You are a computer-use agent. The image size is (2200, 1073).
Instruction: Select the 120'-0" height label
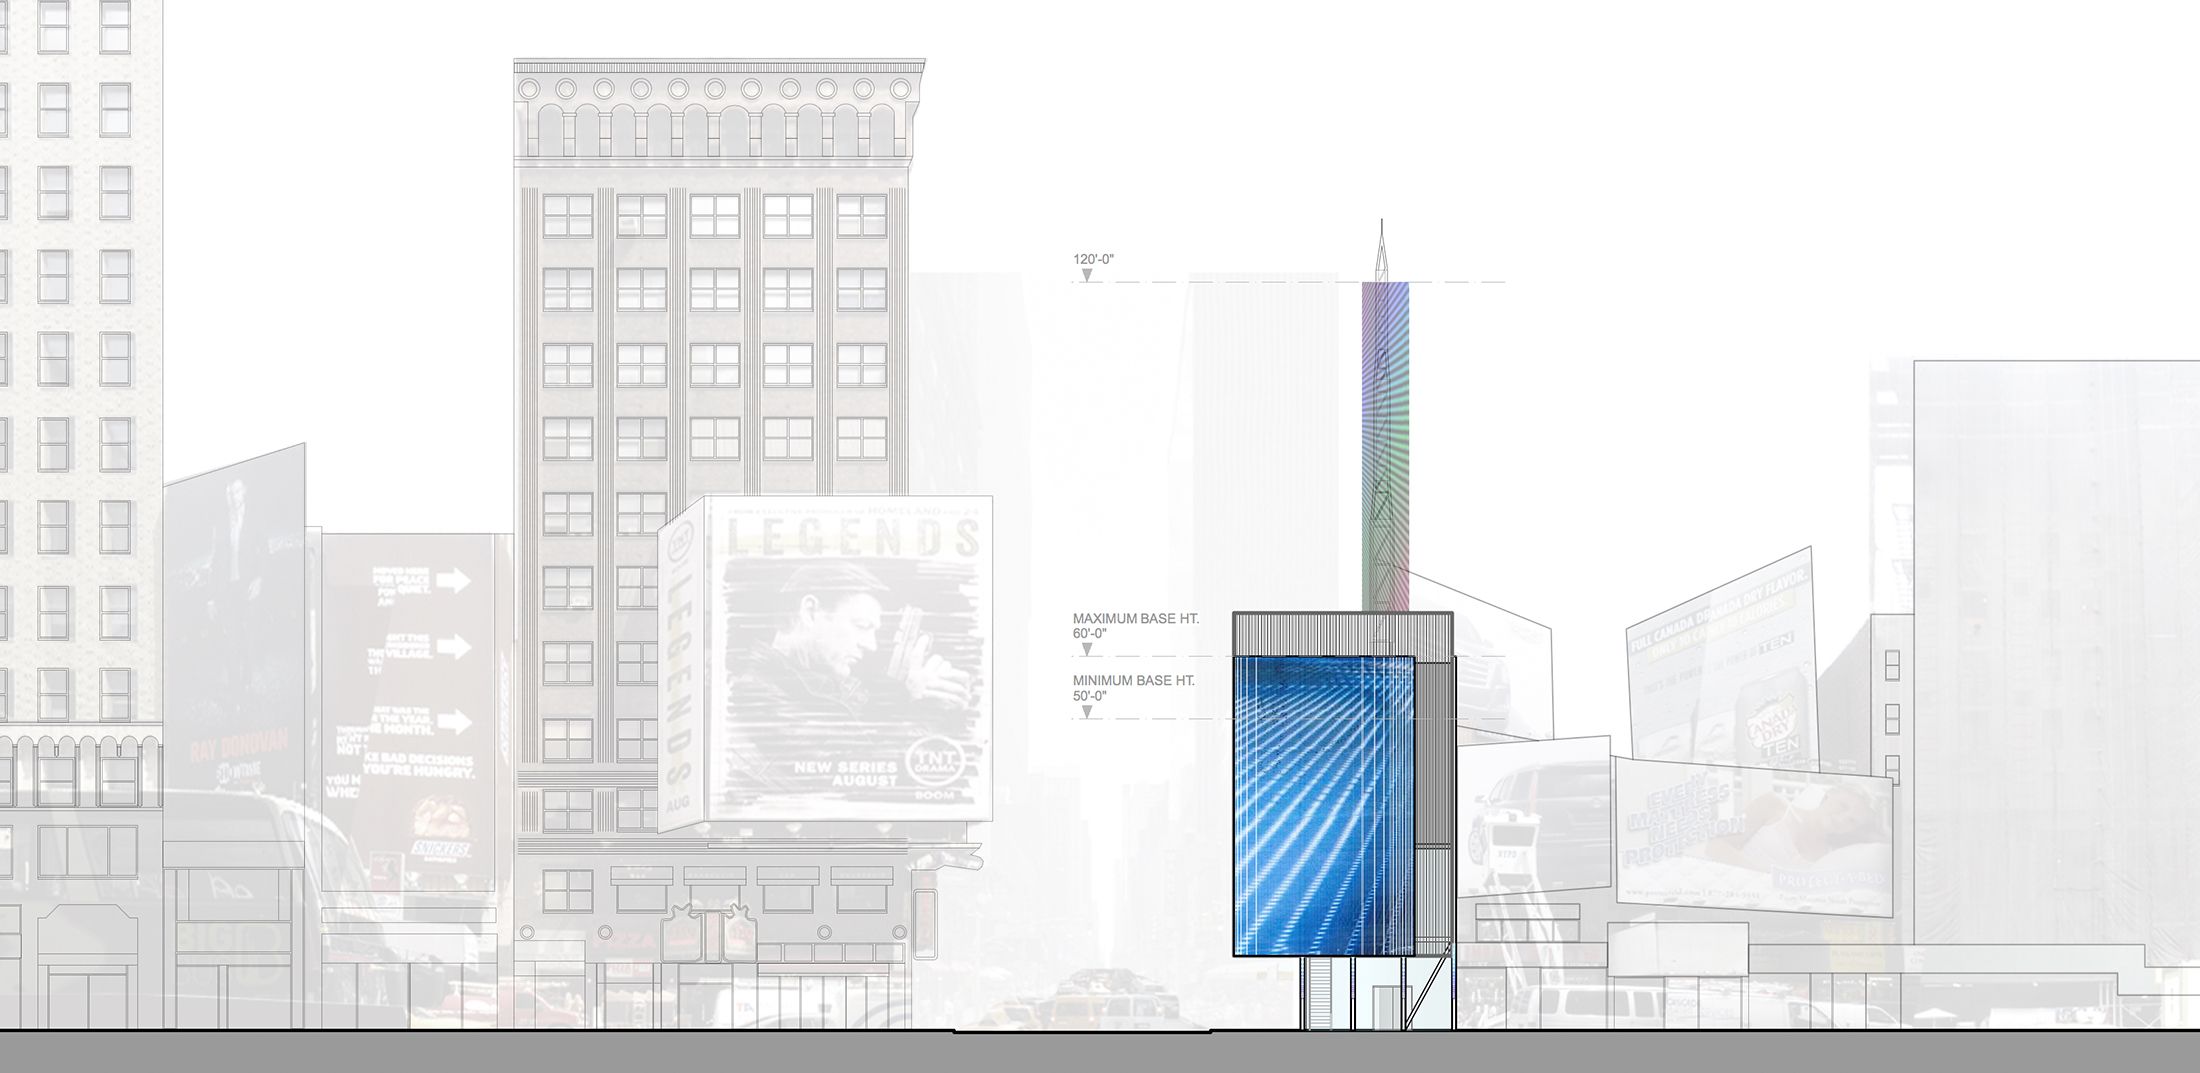coord(1093,259)
